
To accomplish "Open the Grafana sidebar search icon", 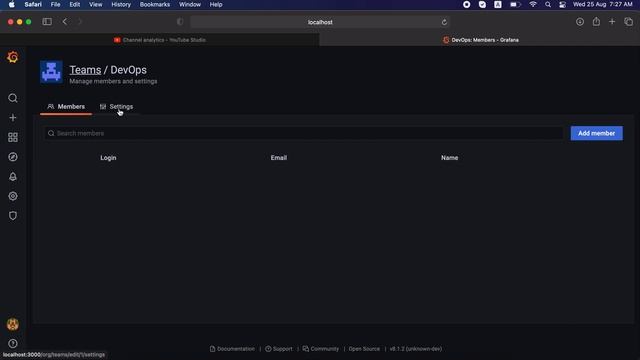I will coord(13,98).
